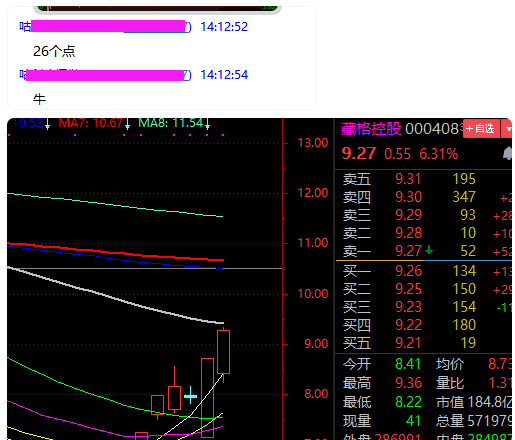
Task: Select the 买一 9.26 order row
Action: pyautogui.click(x=423, y=271)
